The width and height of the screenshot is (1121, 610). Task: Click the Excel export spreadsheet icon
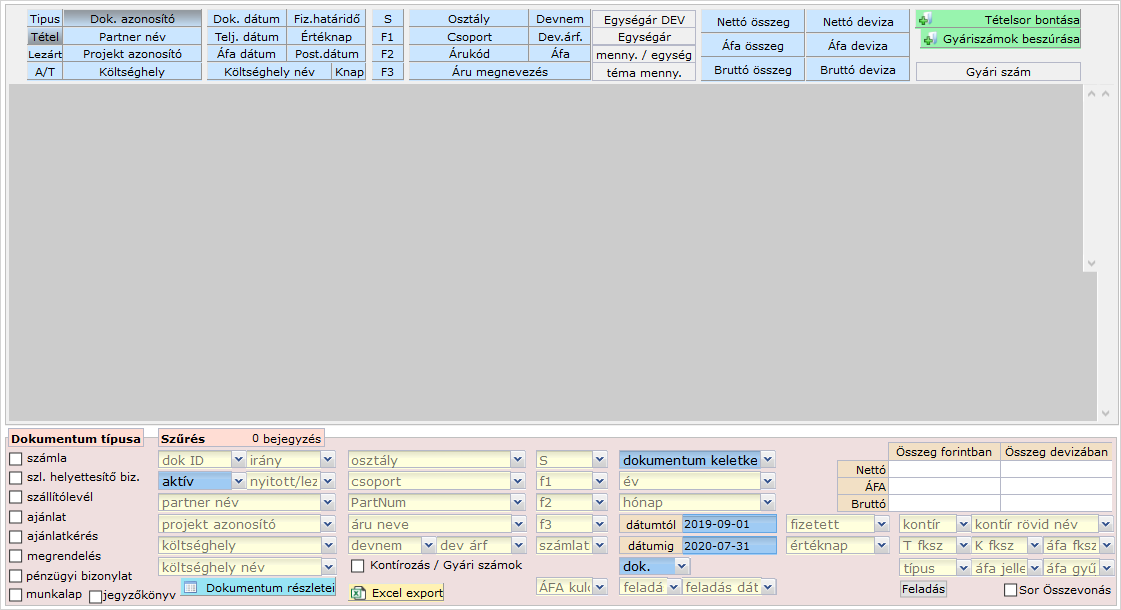[358, 593]
